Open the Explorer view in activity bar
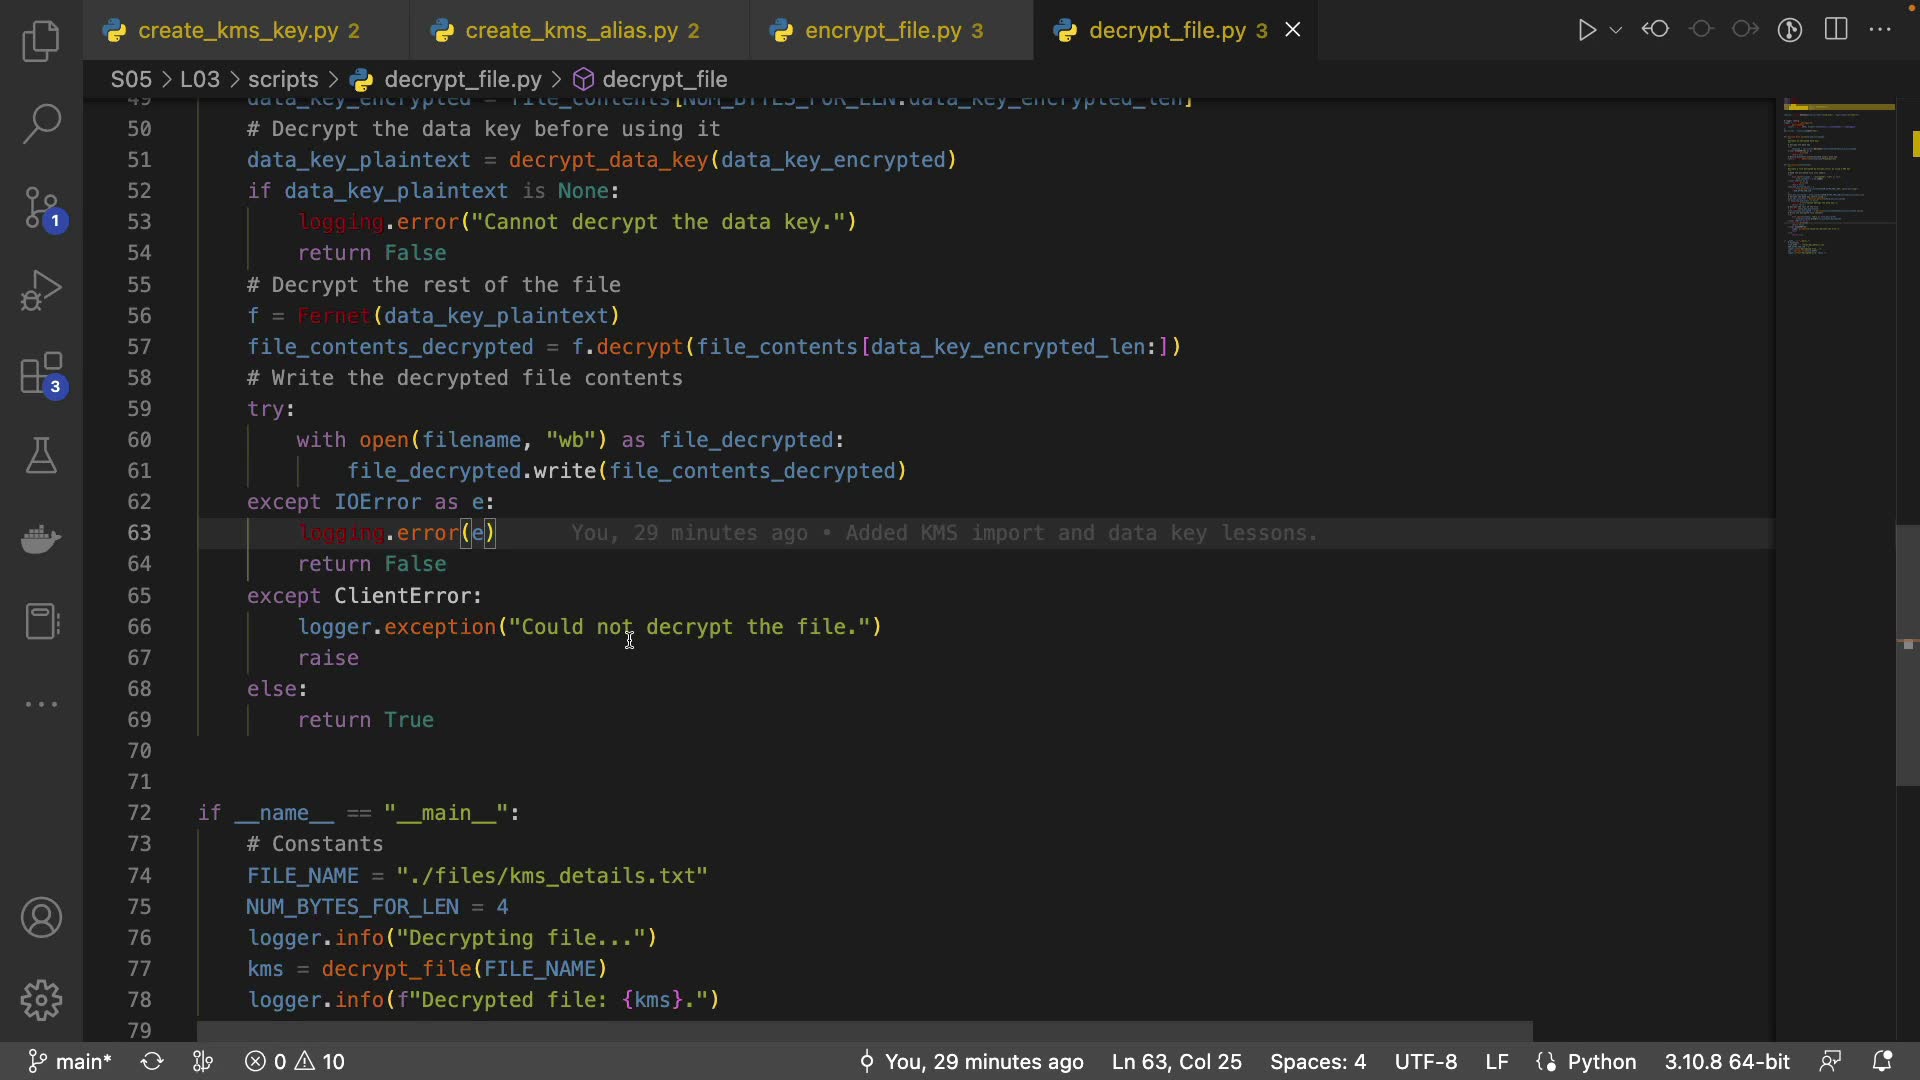Screen dimensions: 1920x1080 tap(41, 41)
